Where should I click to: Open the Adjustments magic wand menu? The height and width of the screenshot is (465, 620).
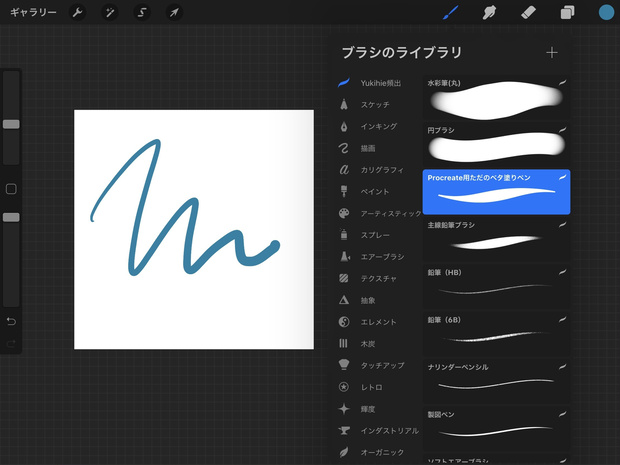tap(110, 13)
